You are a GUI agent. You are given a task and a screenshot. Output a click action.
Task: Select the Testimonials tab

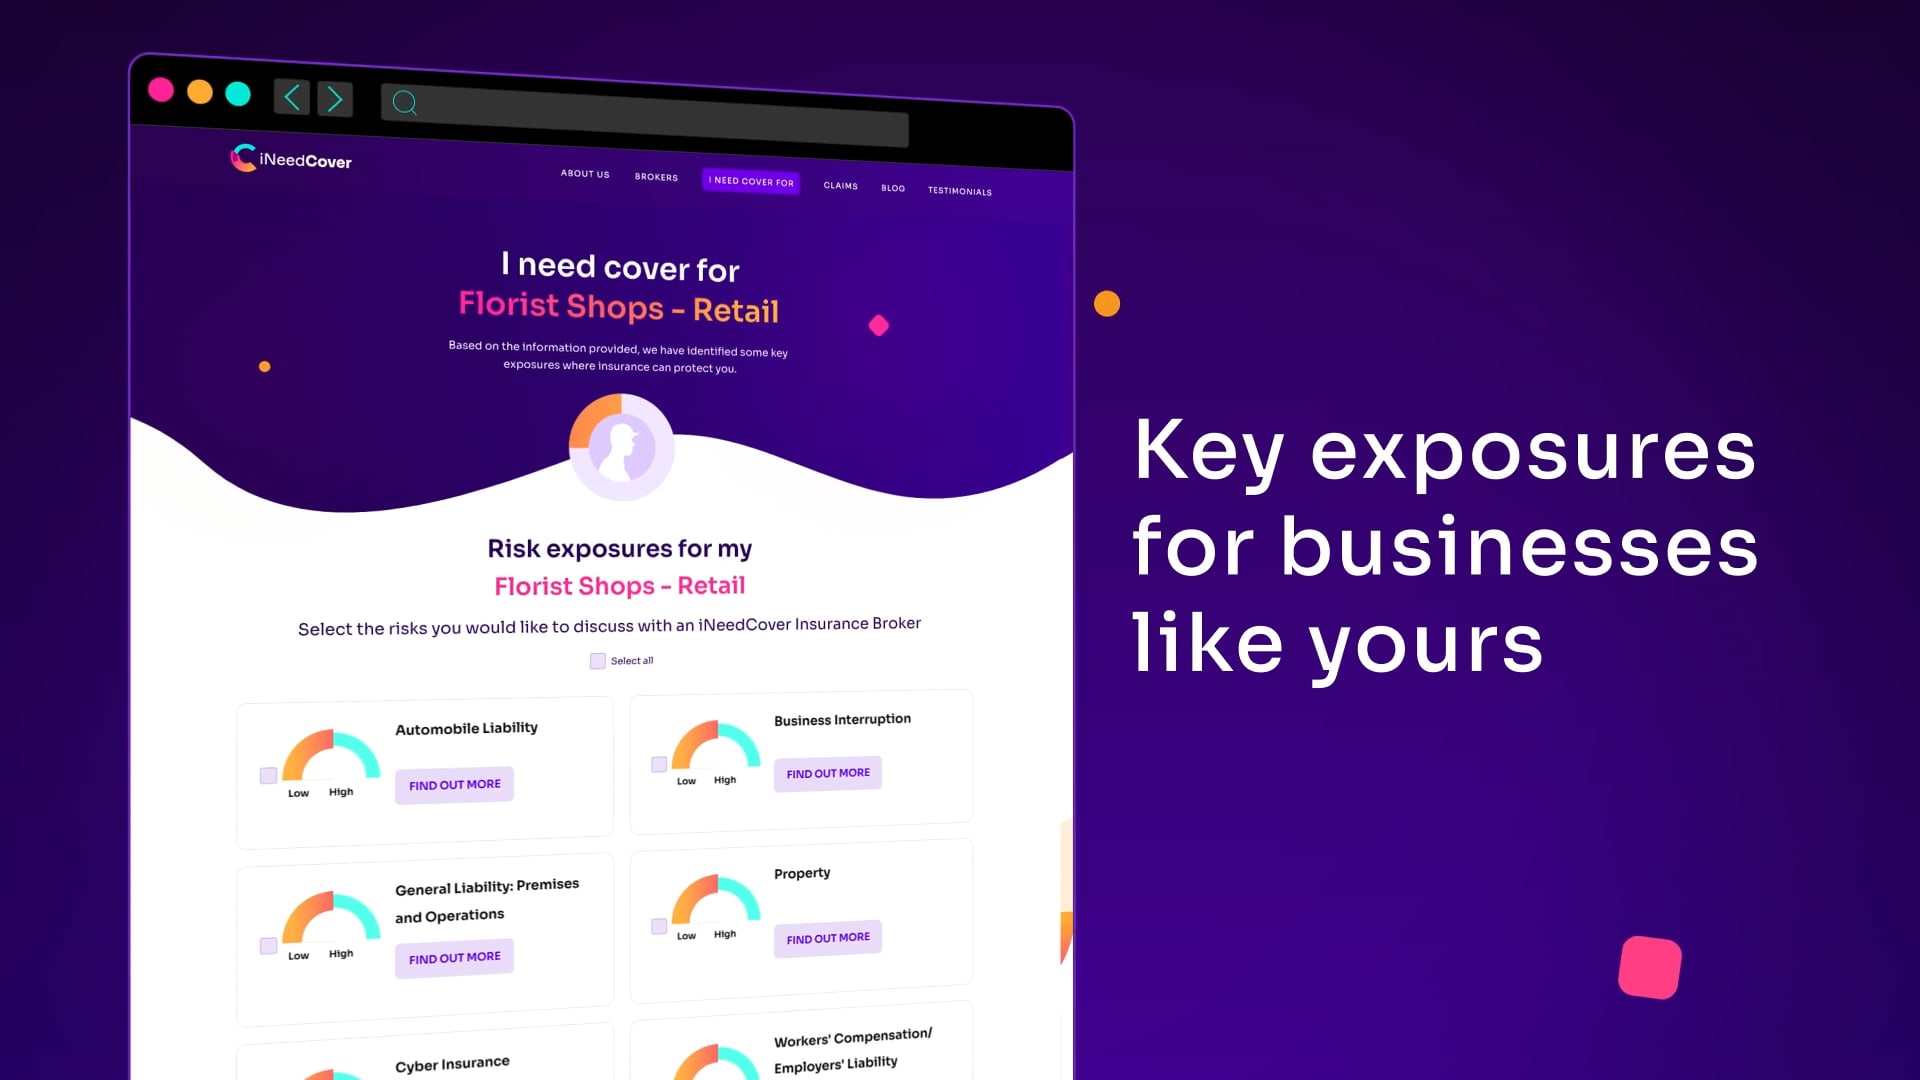point(960,191)
